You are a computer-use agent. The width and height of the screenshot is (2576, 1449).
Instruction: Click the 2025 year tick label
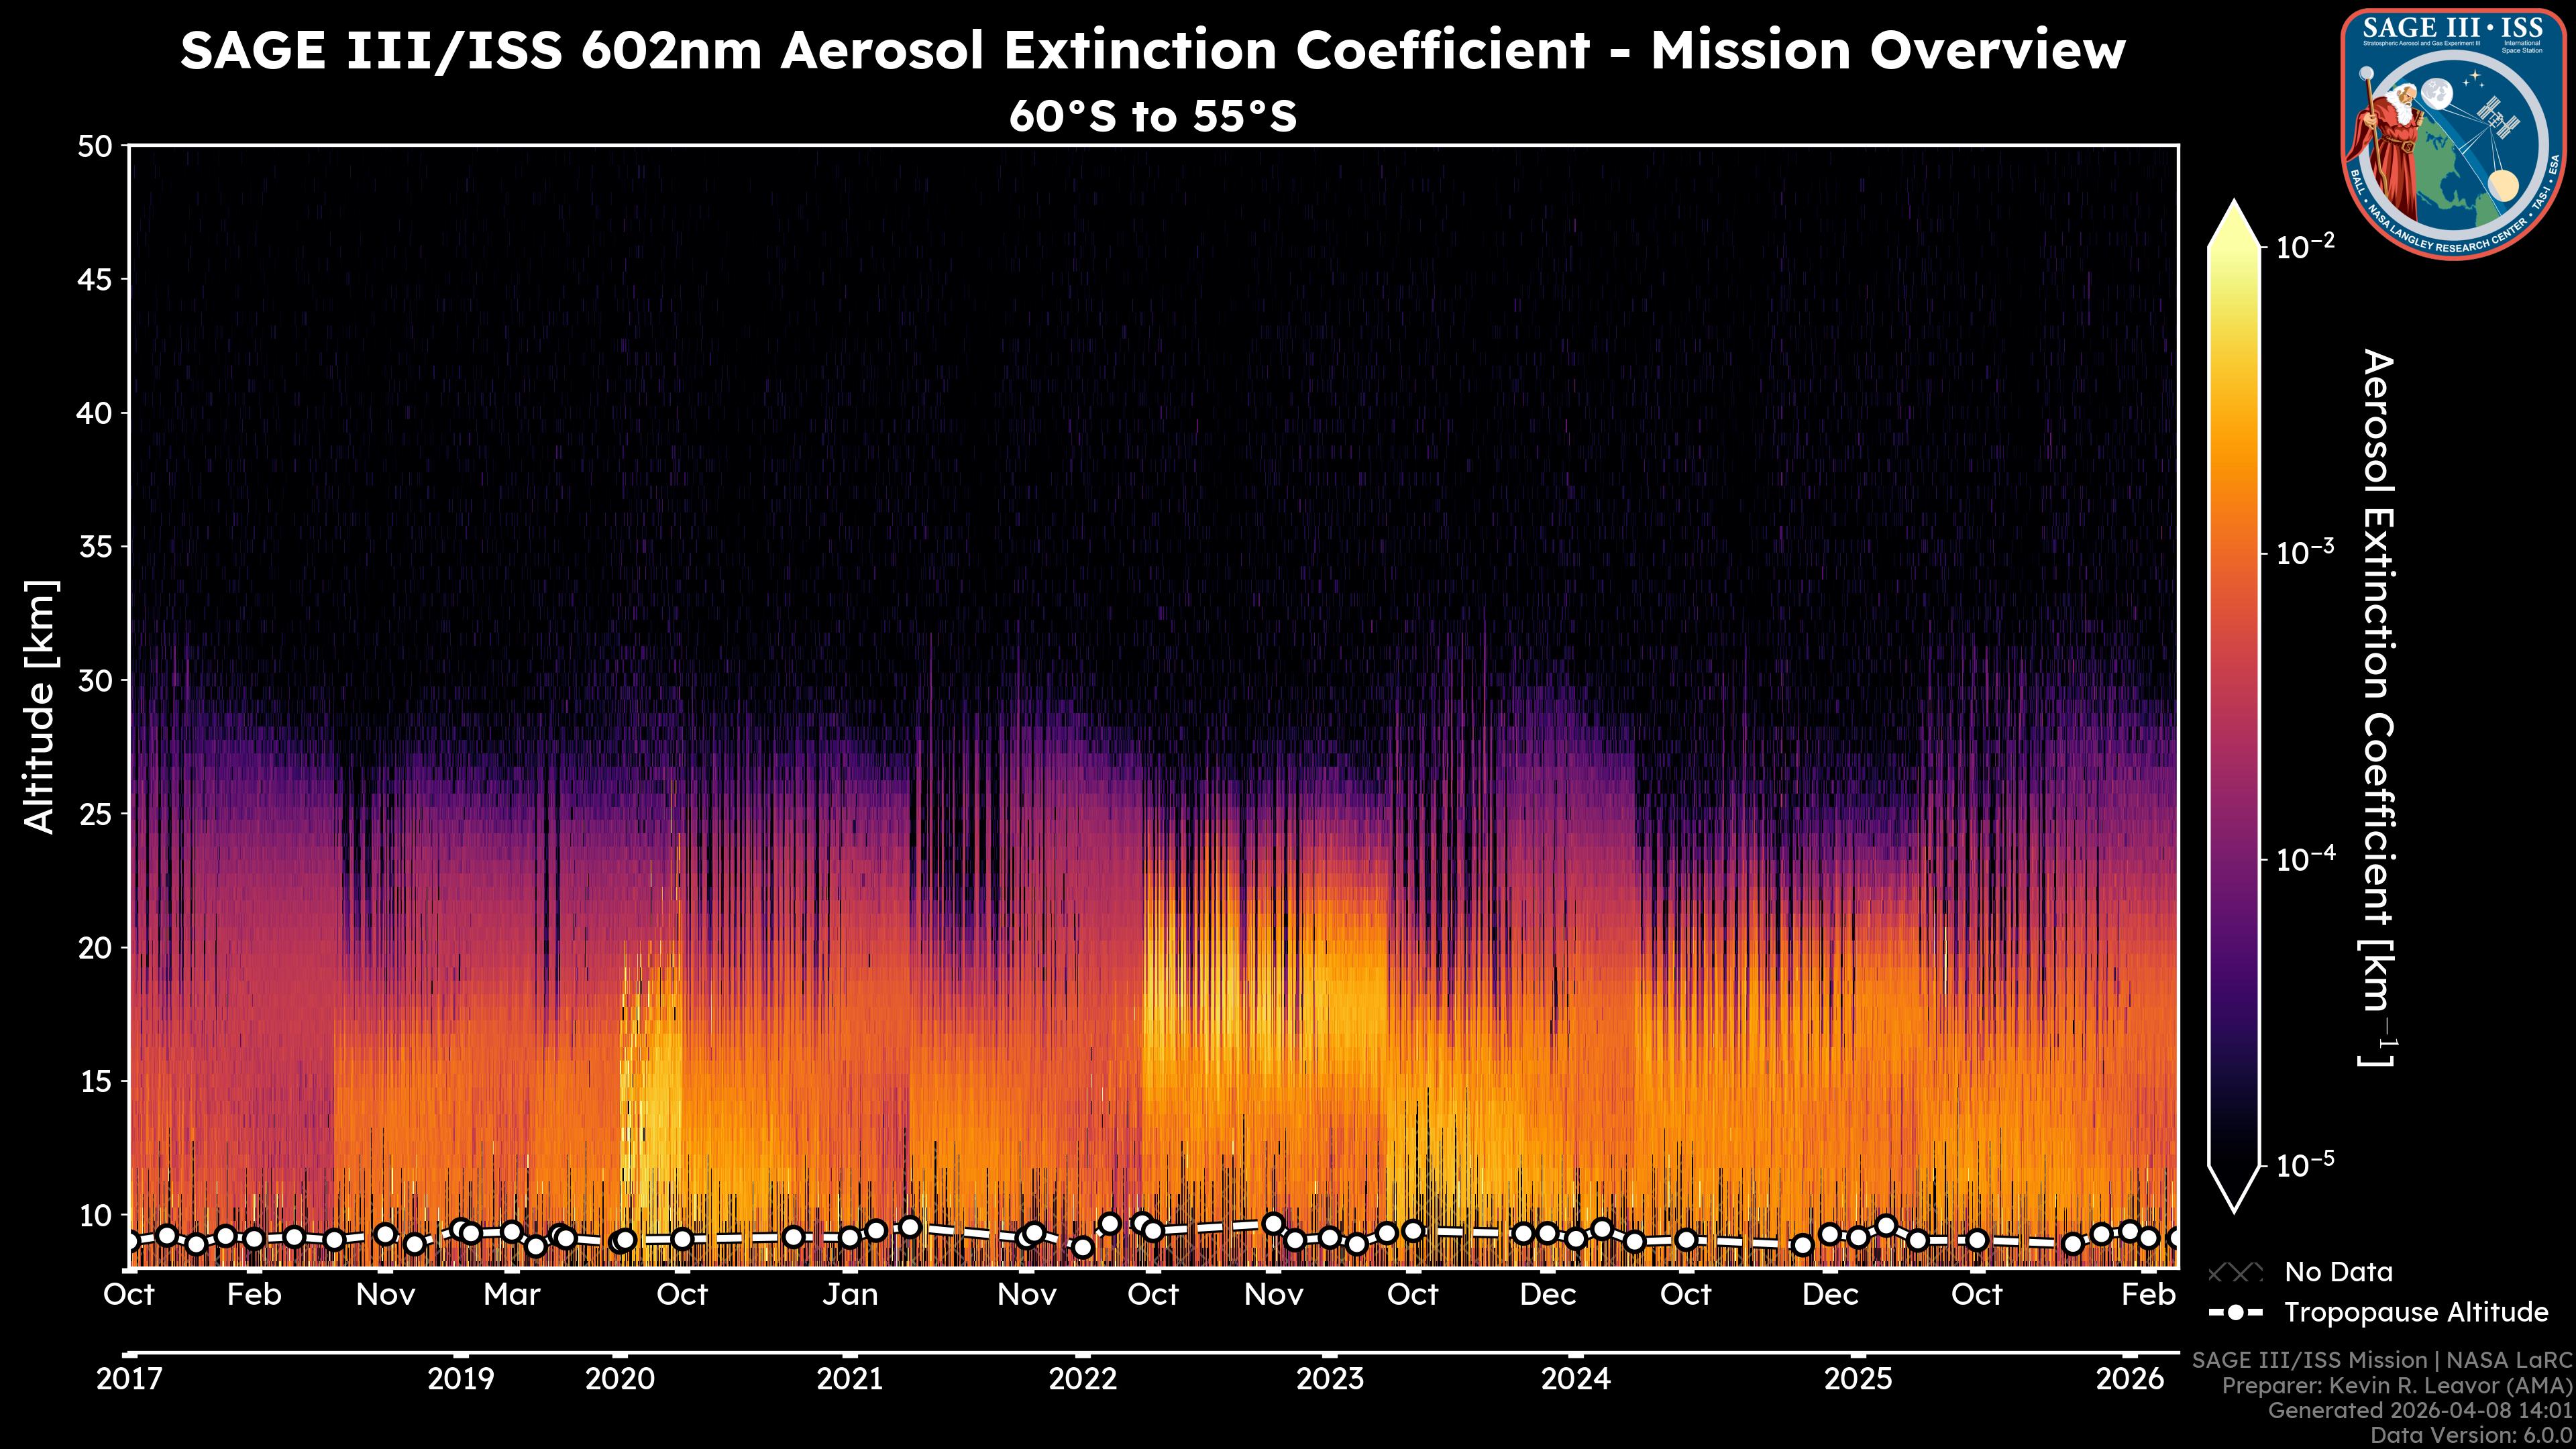tap(1858, 1379)
